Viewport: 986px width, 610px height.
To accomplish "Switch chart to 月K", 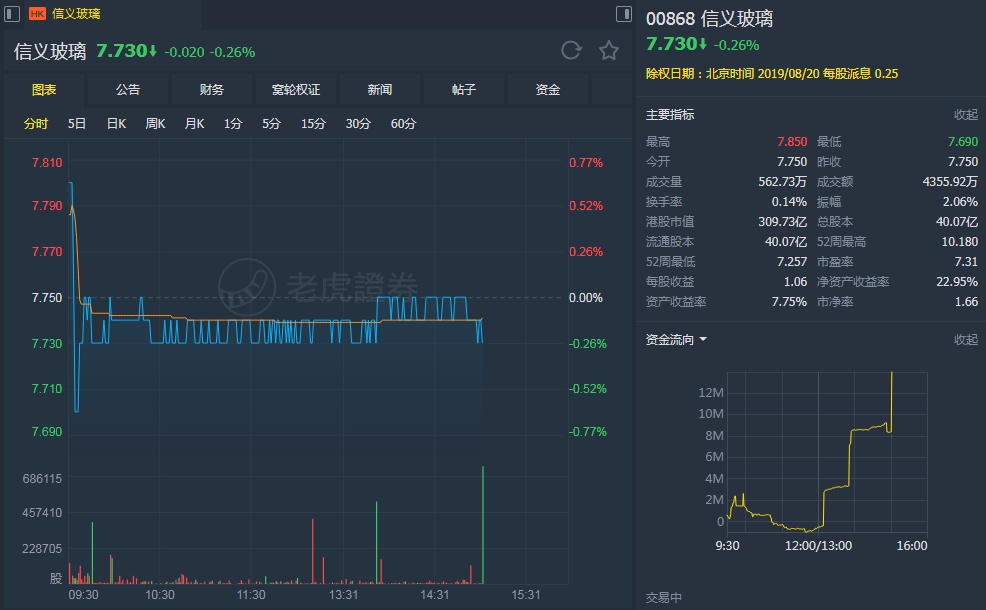I will click(x=194, y=123).
